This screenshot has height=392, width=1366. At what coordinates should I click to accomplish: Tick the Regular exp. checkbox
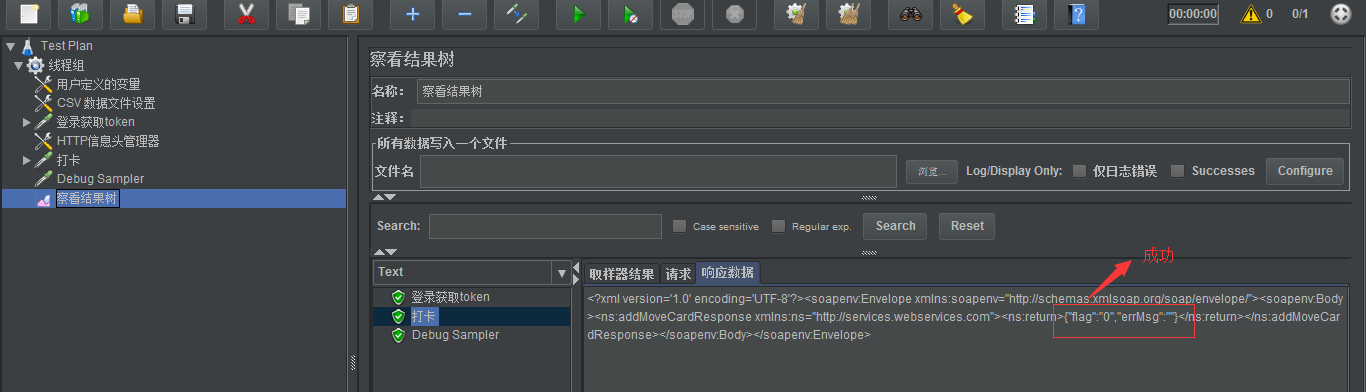tap(778, 226)
